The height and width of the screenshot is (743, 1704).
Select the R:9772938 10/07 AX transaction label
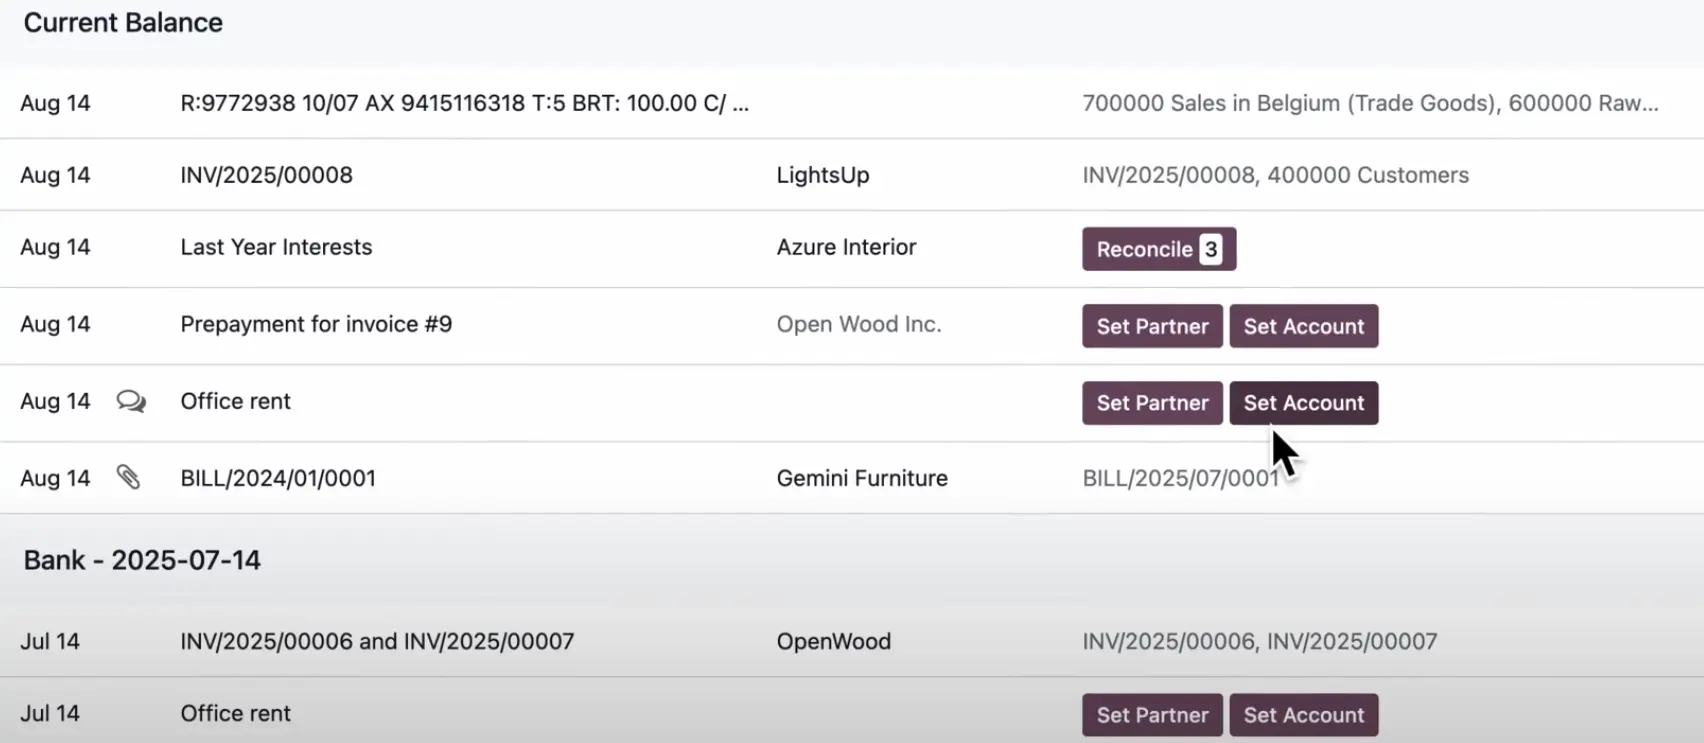(x=464, y=103)
